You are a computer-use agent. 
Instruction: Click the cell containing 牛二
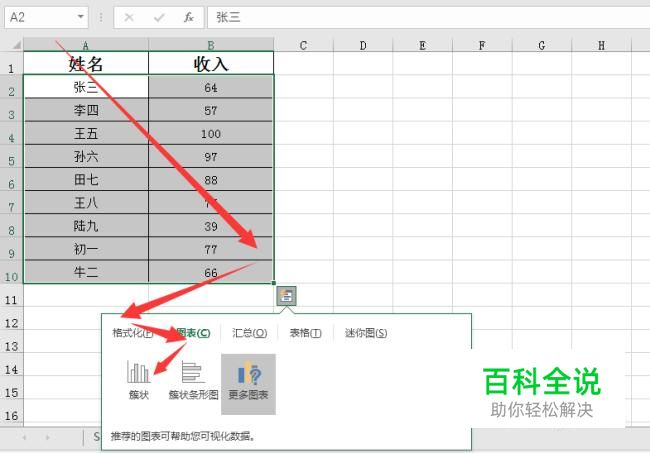pos(86,272)
